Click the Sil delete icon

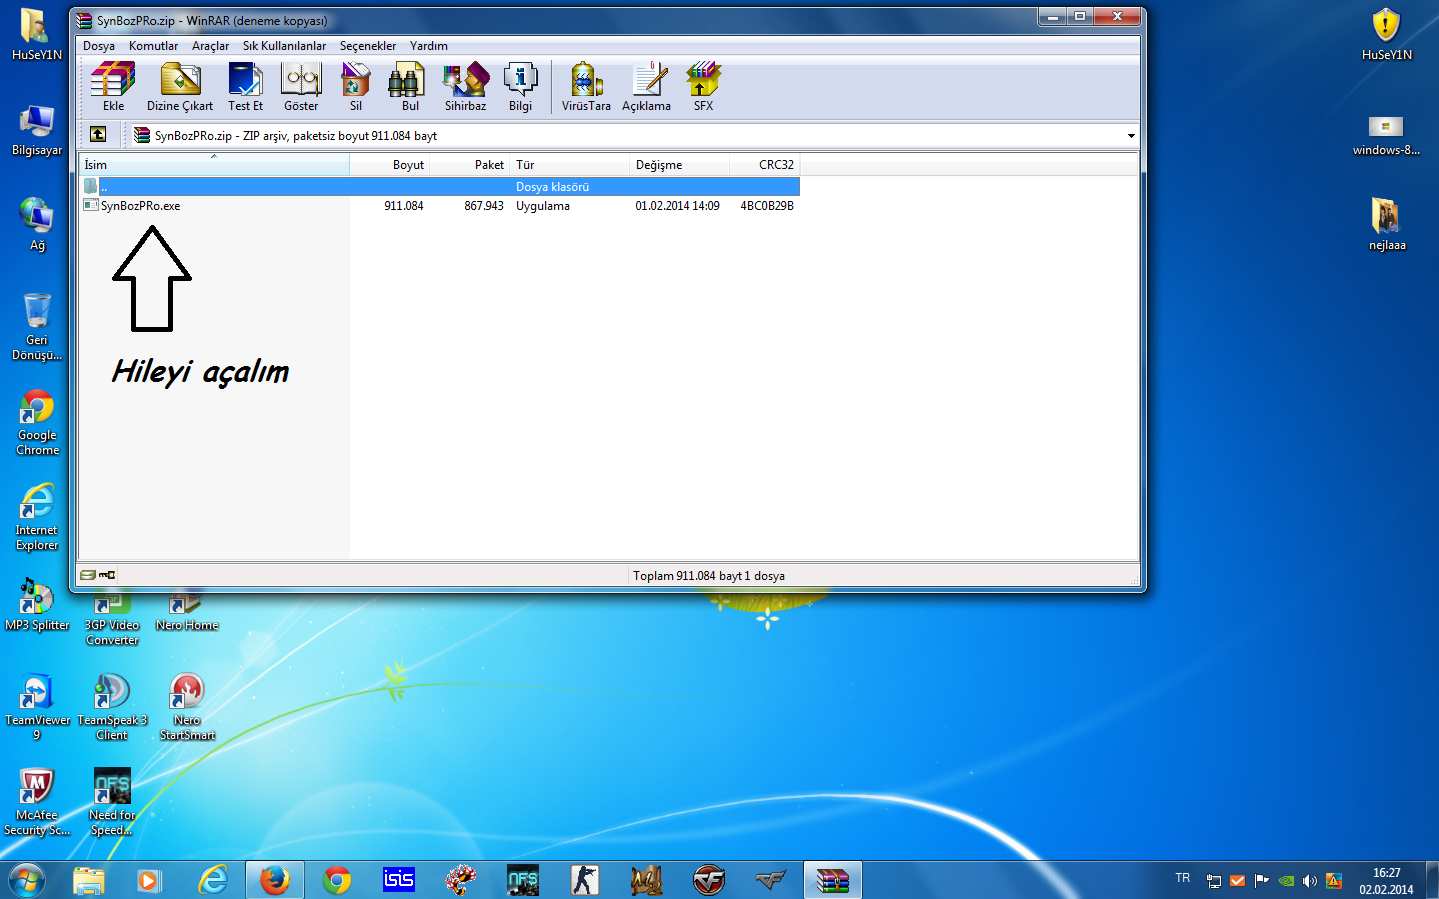click(356, 87)
